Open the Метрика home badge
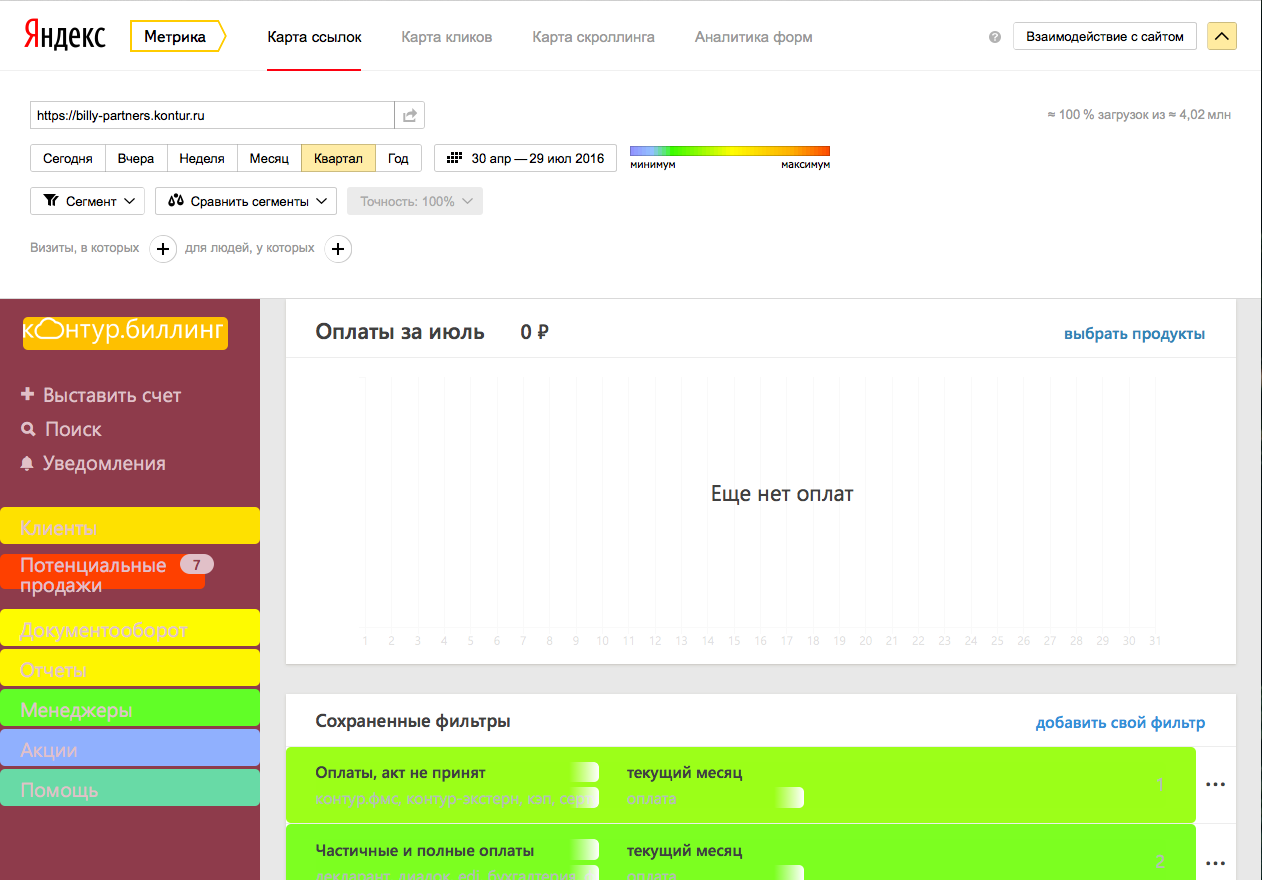The height and width of the screenshot is (880, 1262). pyautogui.click(x=177, y=37)
